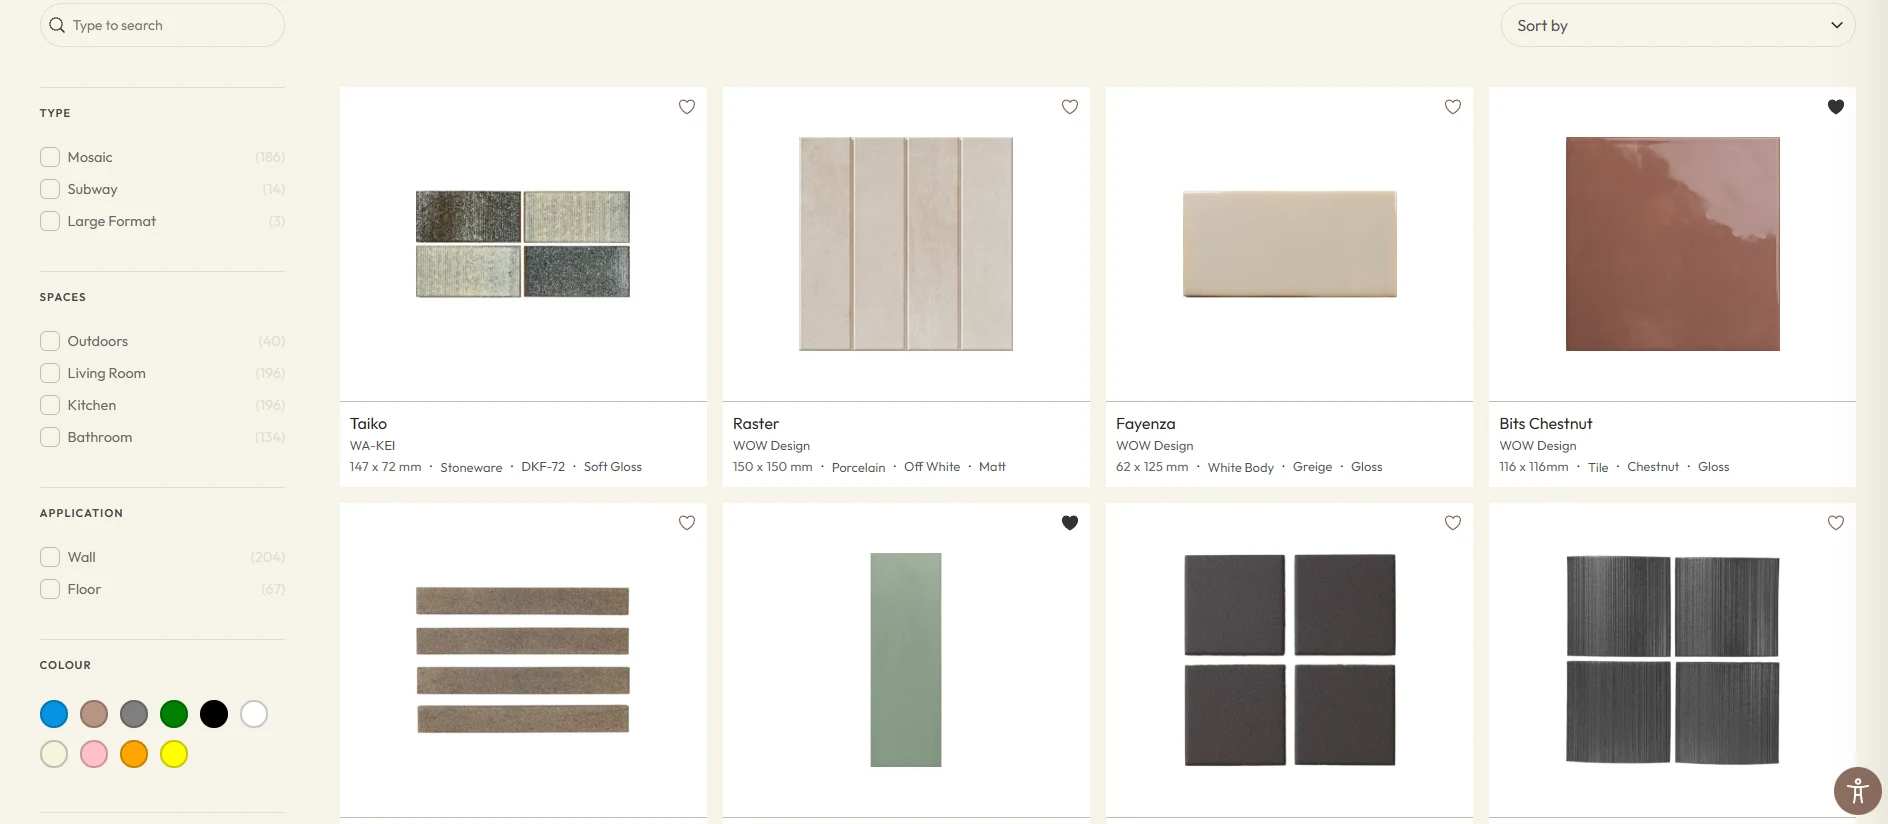Click the Mosaic filter label
1888x824 pixels.
90,157
